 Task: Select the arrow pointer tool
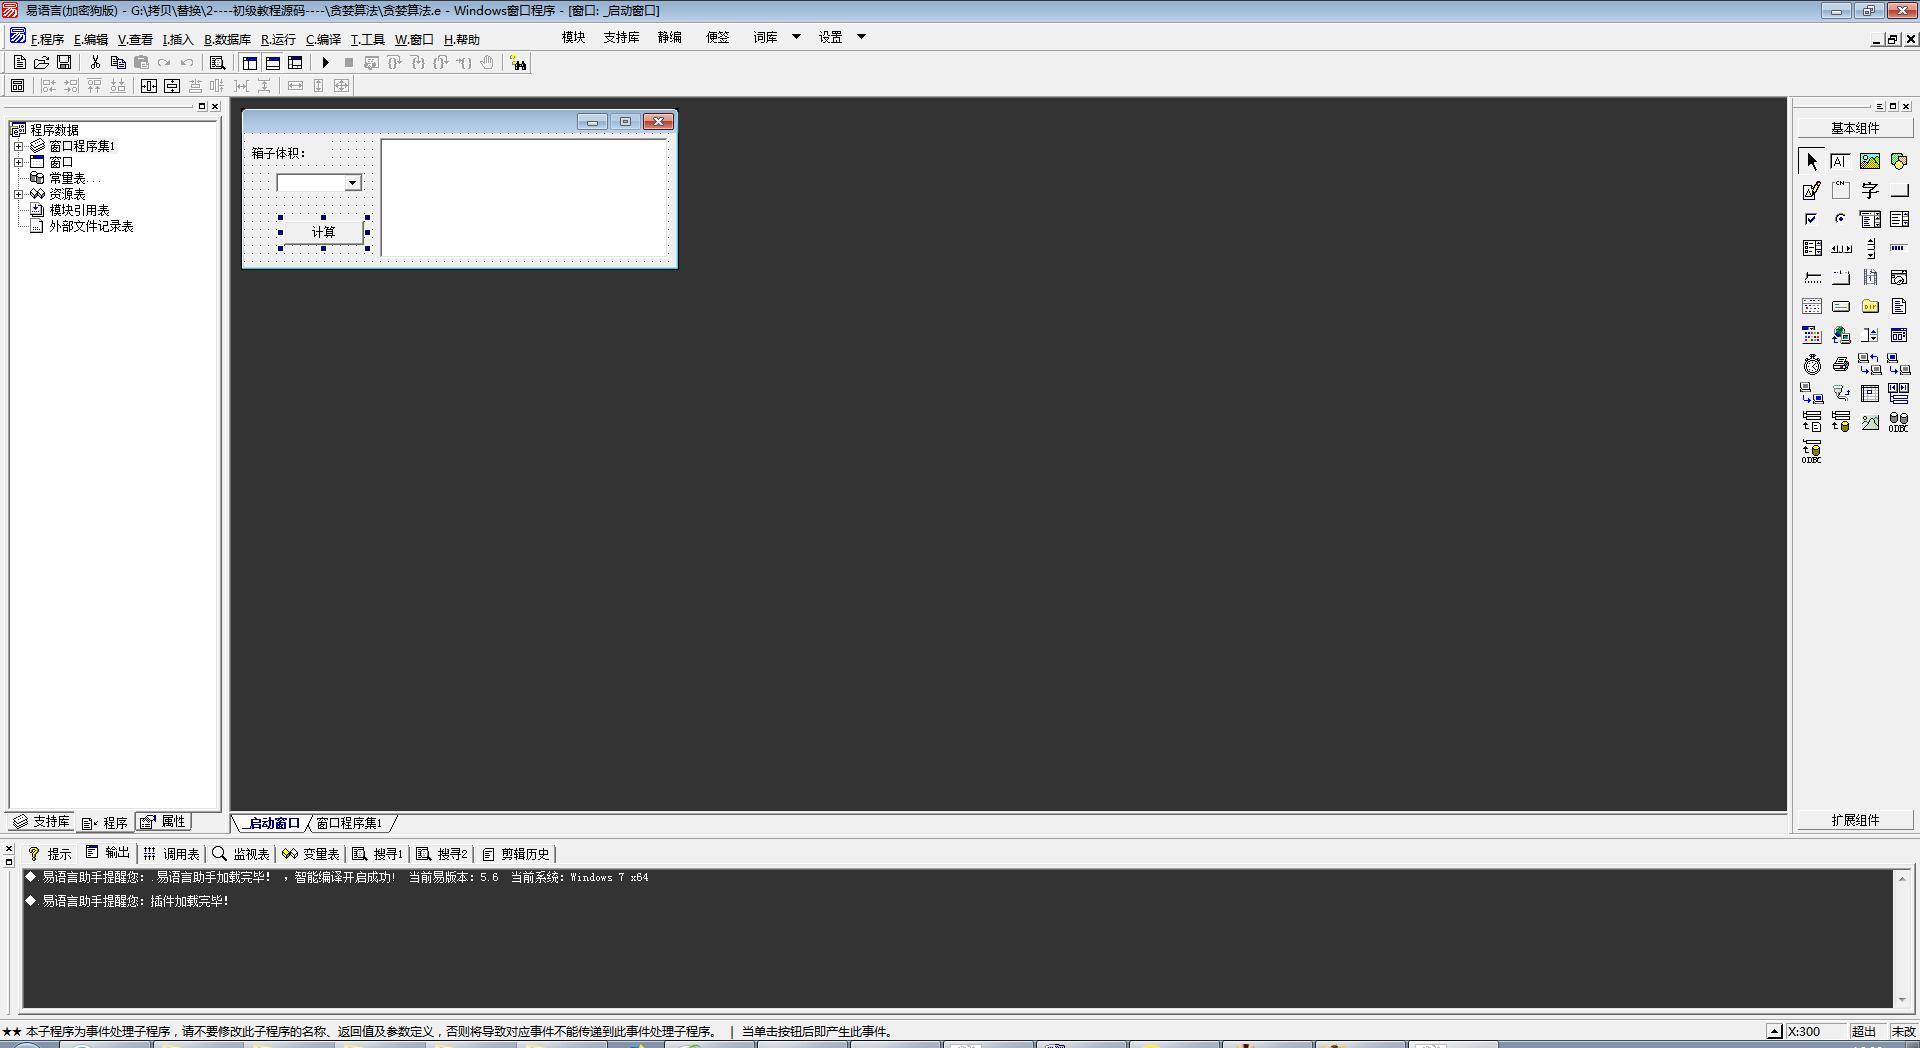click(1811, 161)
